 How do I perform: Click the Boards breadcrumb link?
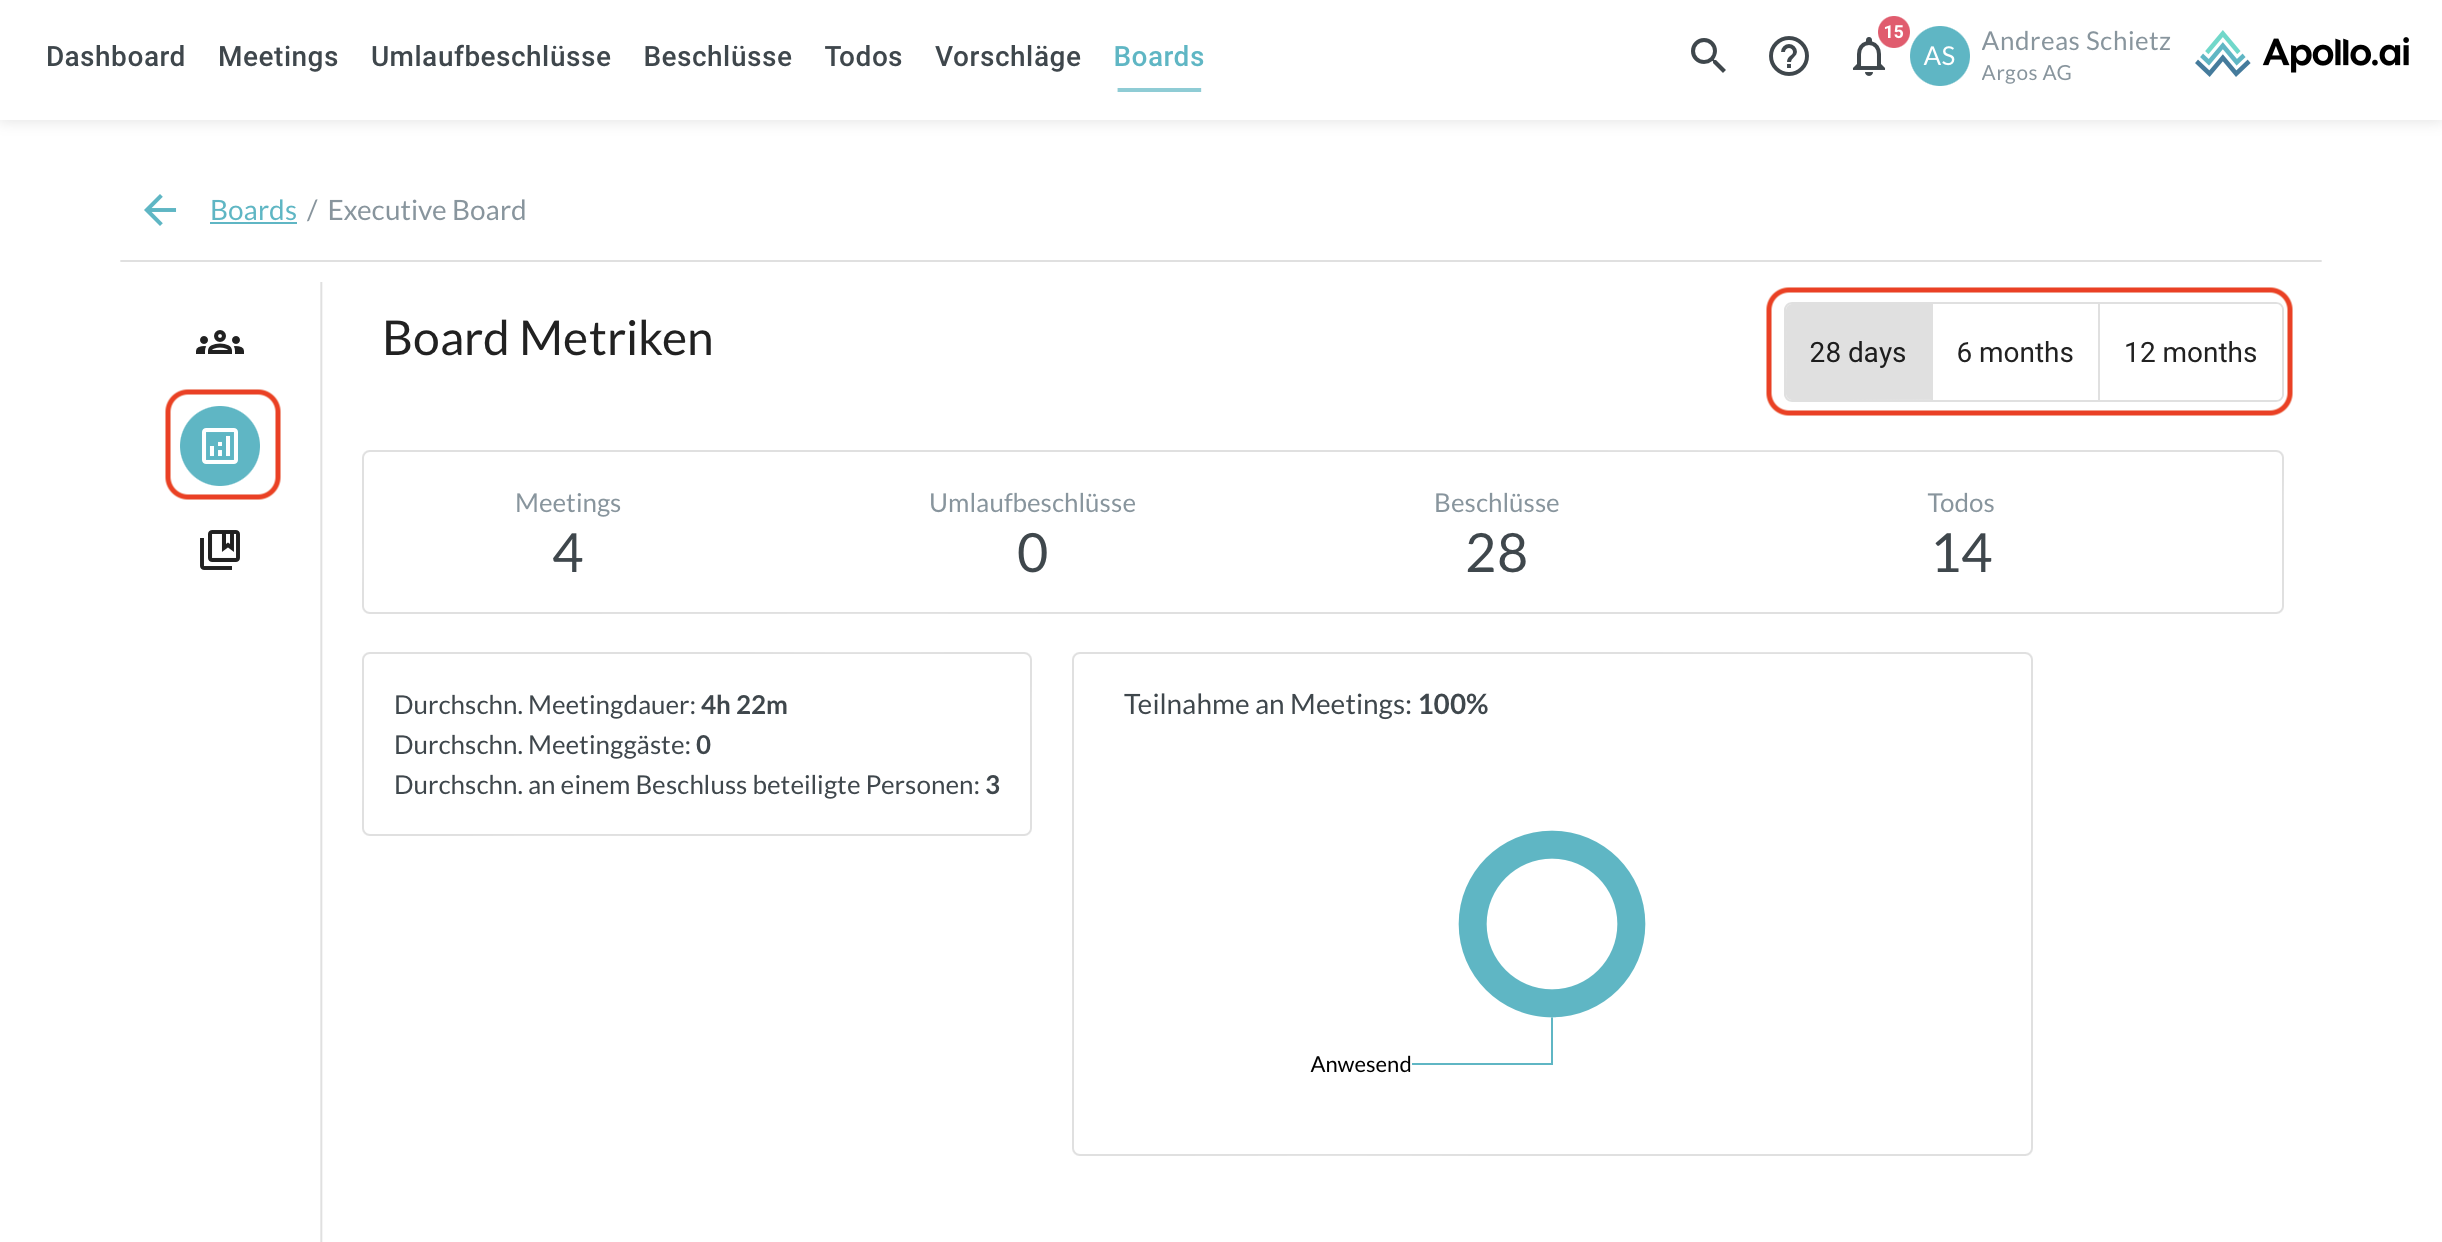click(x=253, y=210)
